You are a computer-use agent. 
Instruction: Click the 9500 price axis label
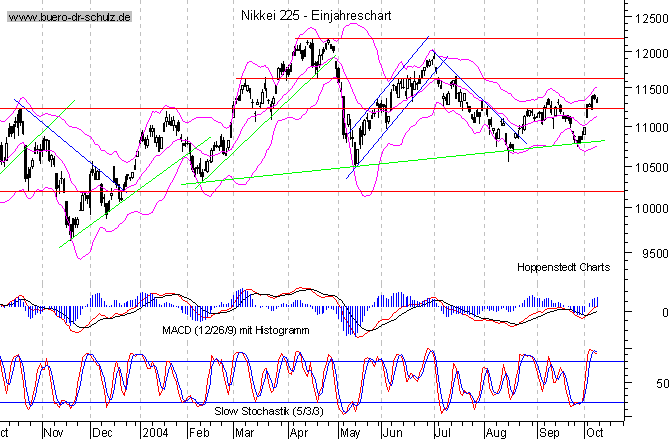647,253
